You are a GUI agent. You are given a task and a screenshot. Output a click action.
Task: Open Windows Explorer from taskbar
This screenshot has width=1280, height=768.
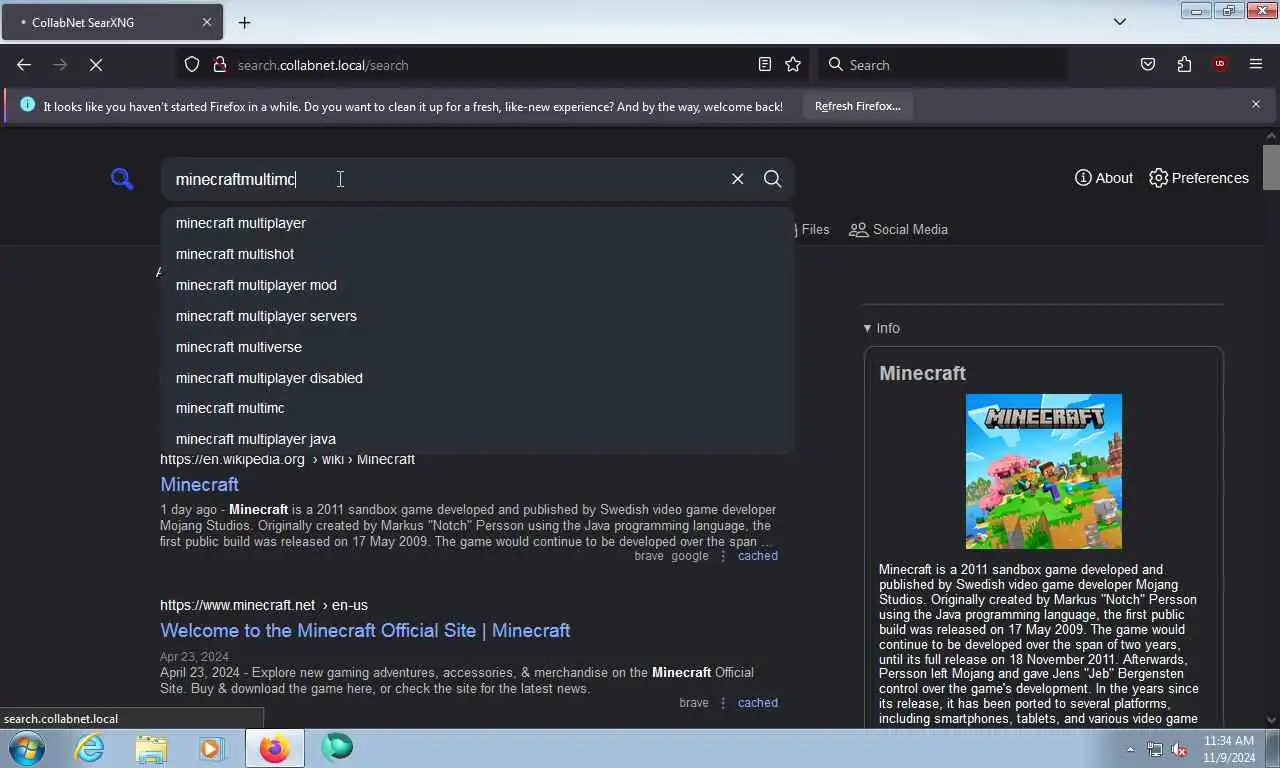[151, 748]
